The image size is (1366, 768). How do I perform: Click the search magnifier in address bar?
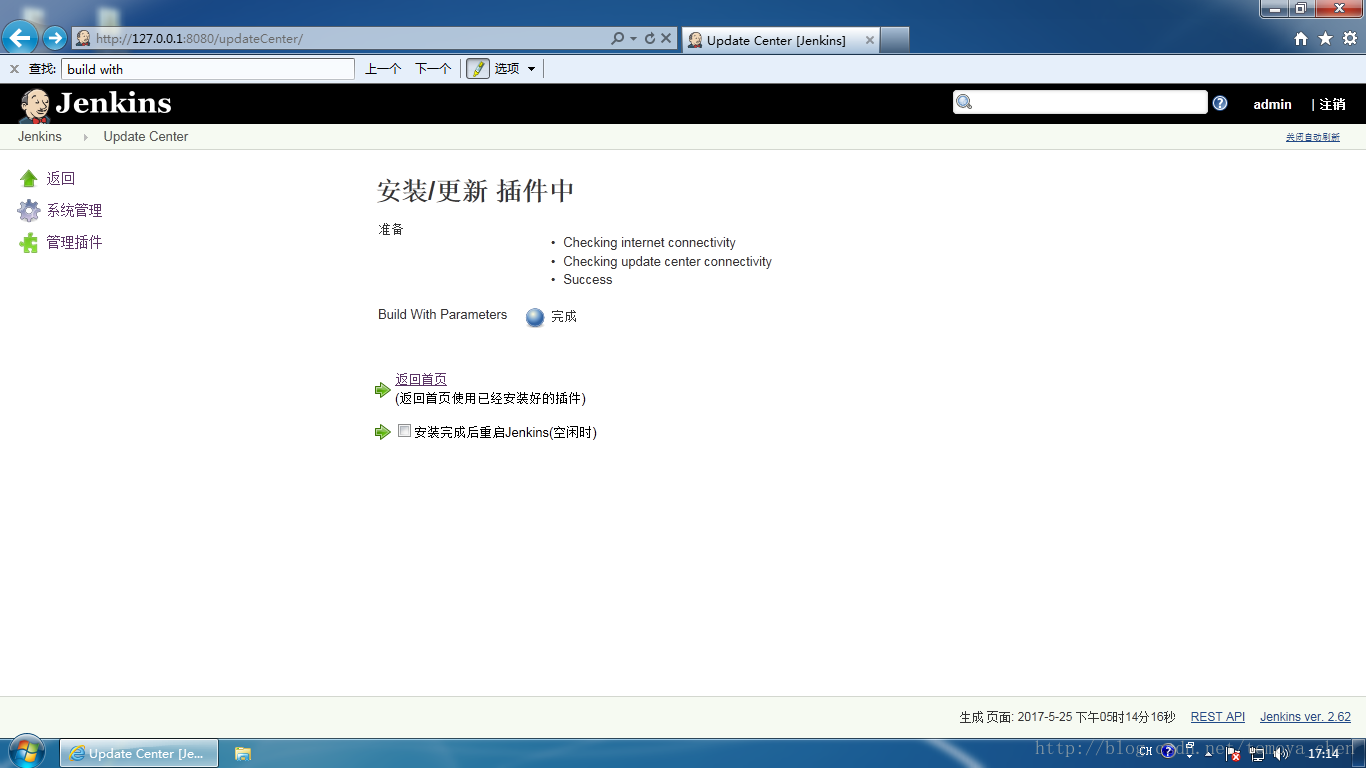coord(618,38)
